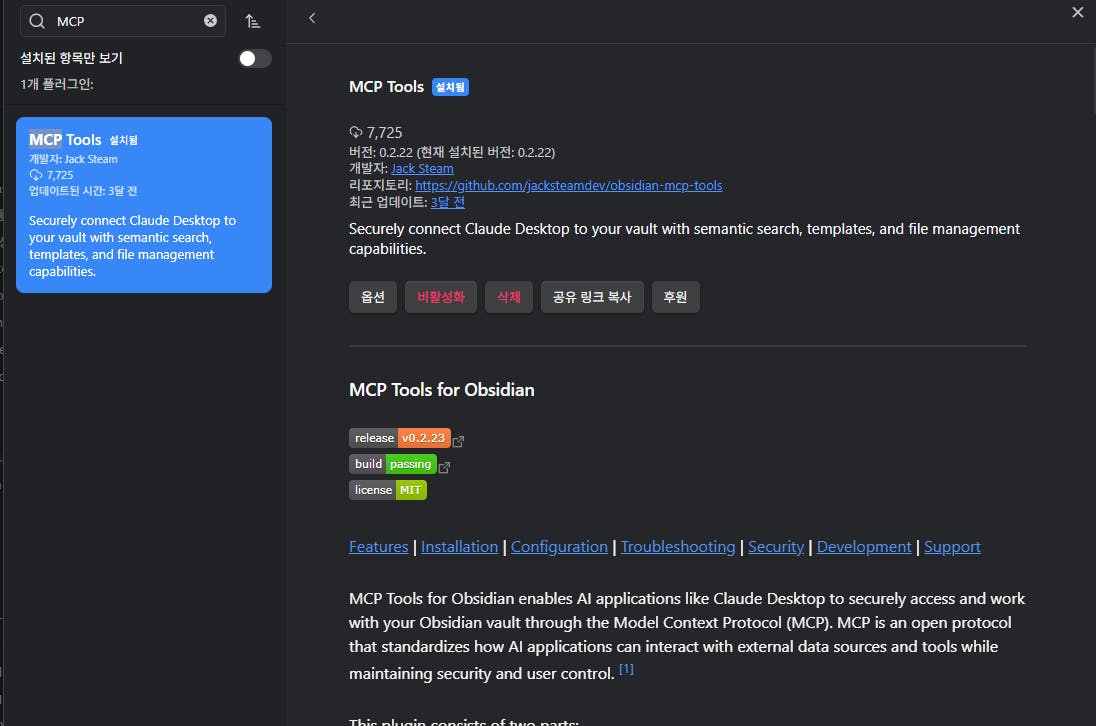Click the MCP Tools for Obsidian heading

coord(442,390)
